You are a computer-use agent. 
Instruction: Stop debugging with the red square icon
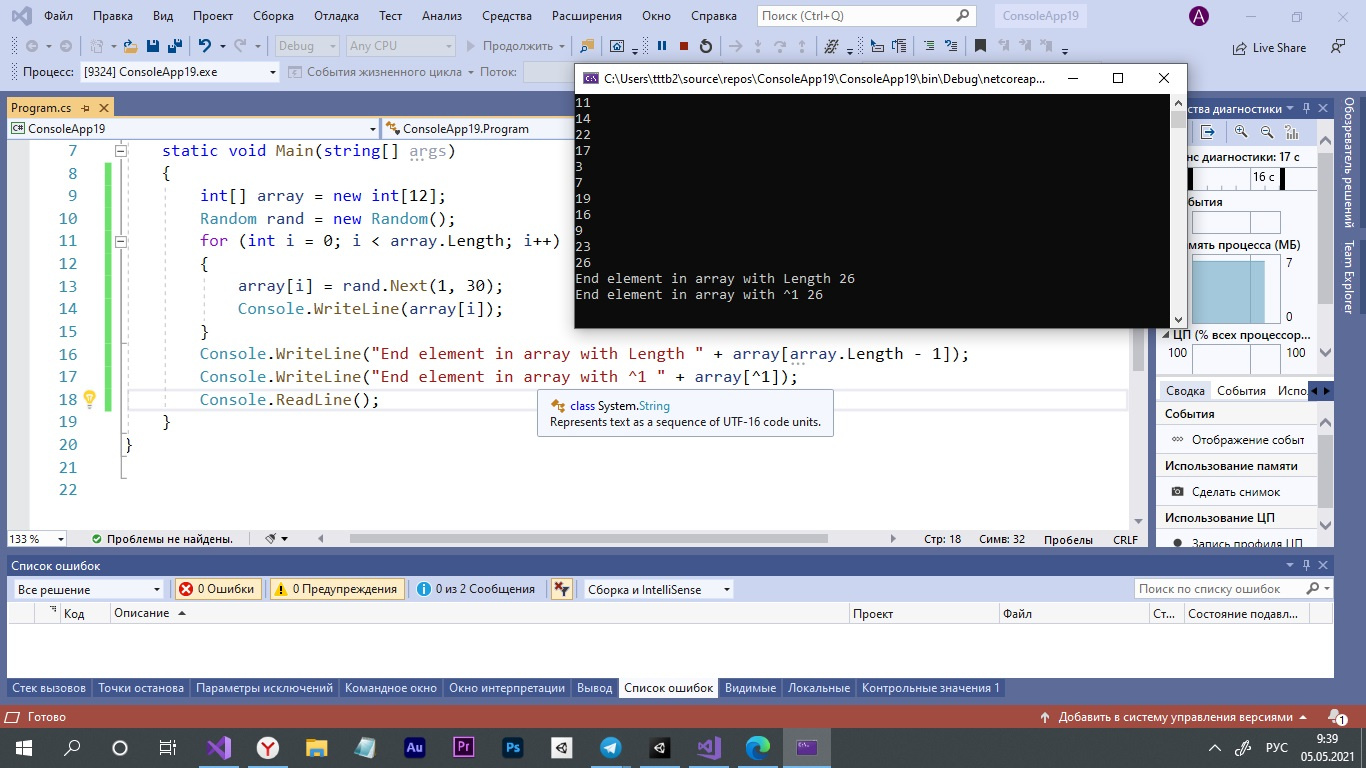684,46
